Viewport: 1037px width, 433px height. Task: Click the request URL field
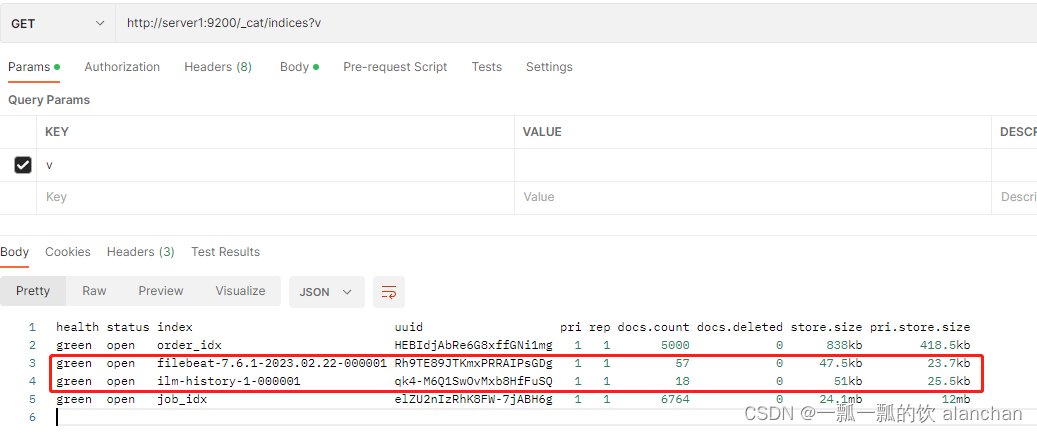click(575, 23)
